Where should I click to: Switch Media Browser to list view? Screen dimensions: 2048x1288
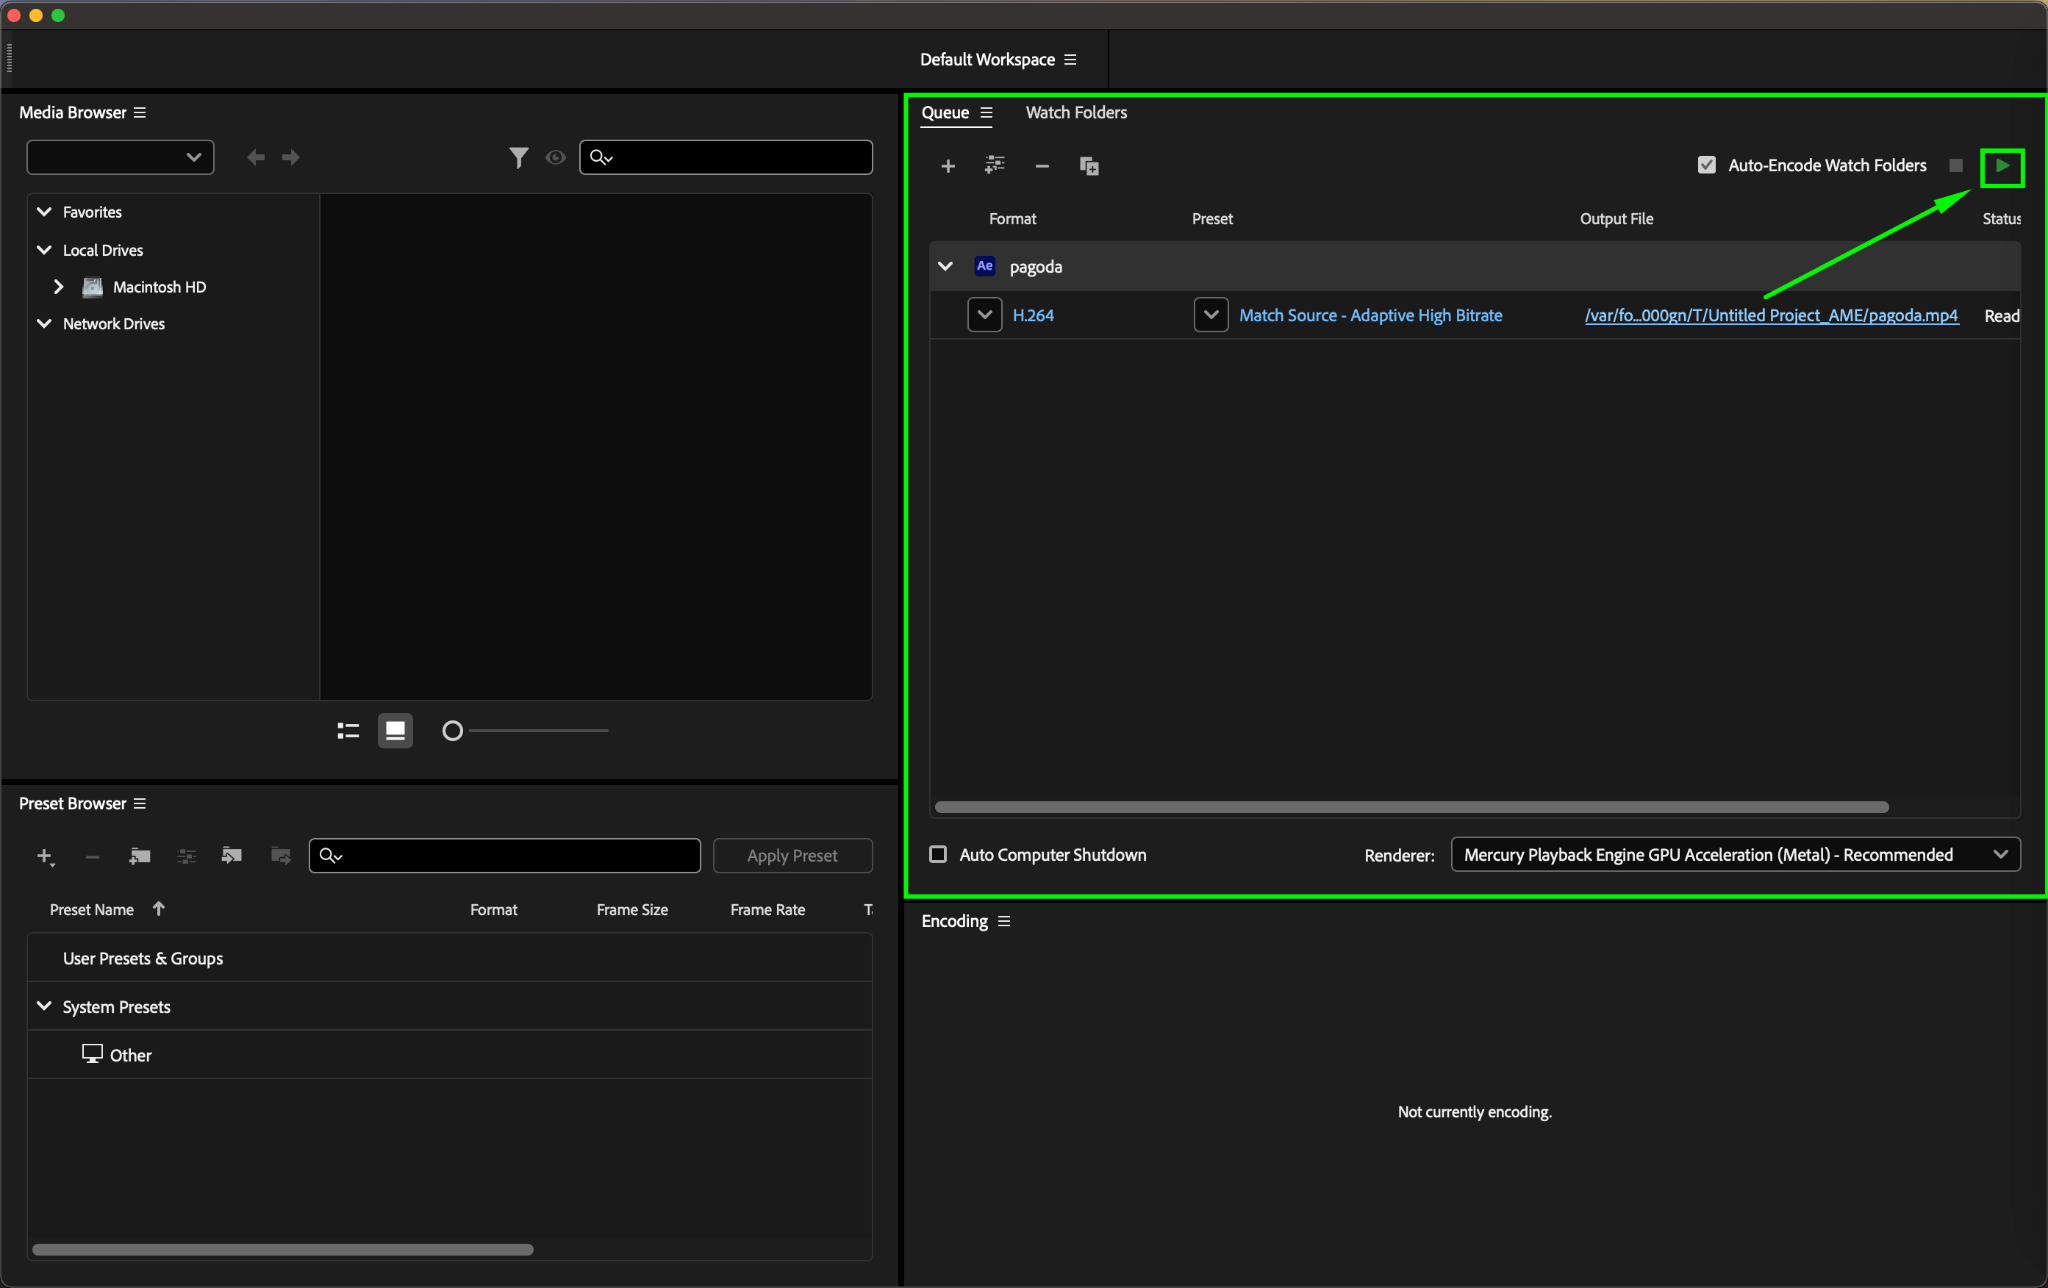pyautogui.click(x=348, y=731)
